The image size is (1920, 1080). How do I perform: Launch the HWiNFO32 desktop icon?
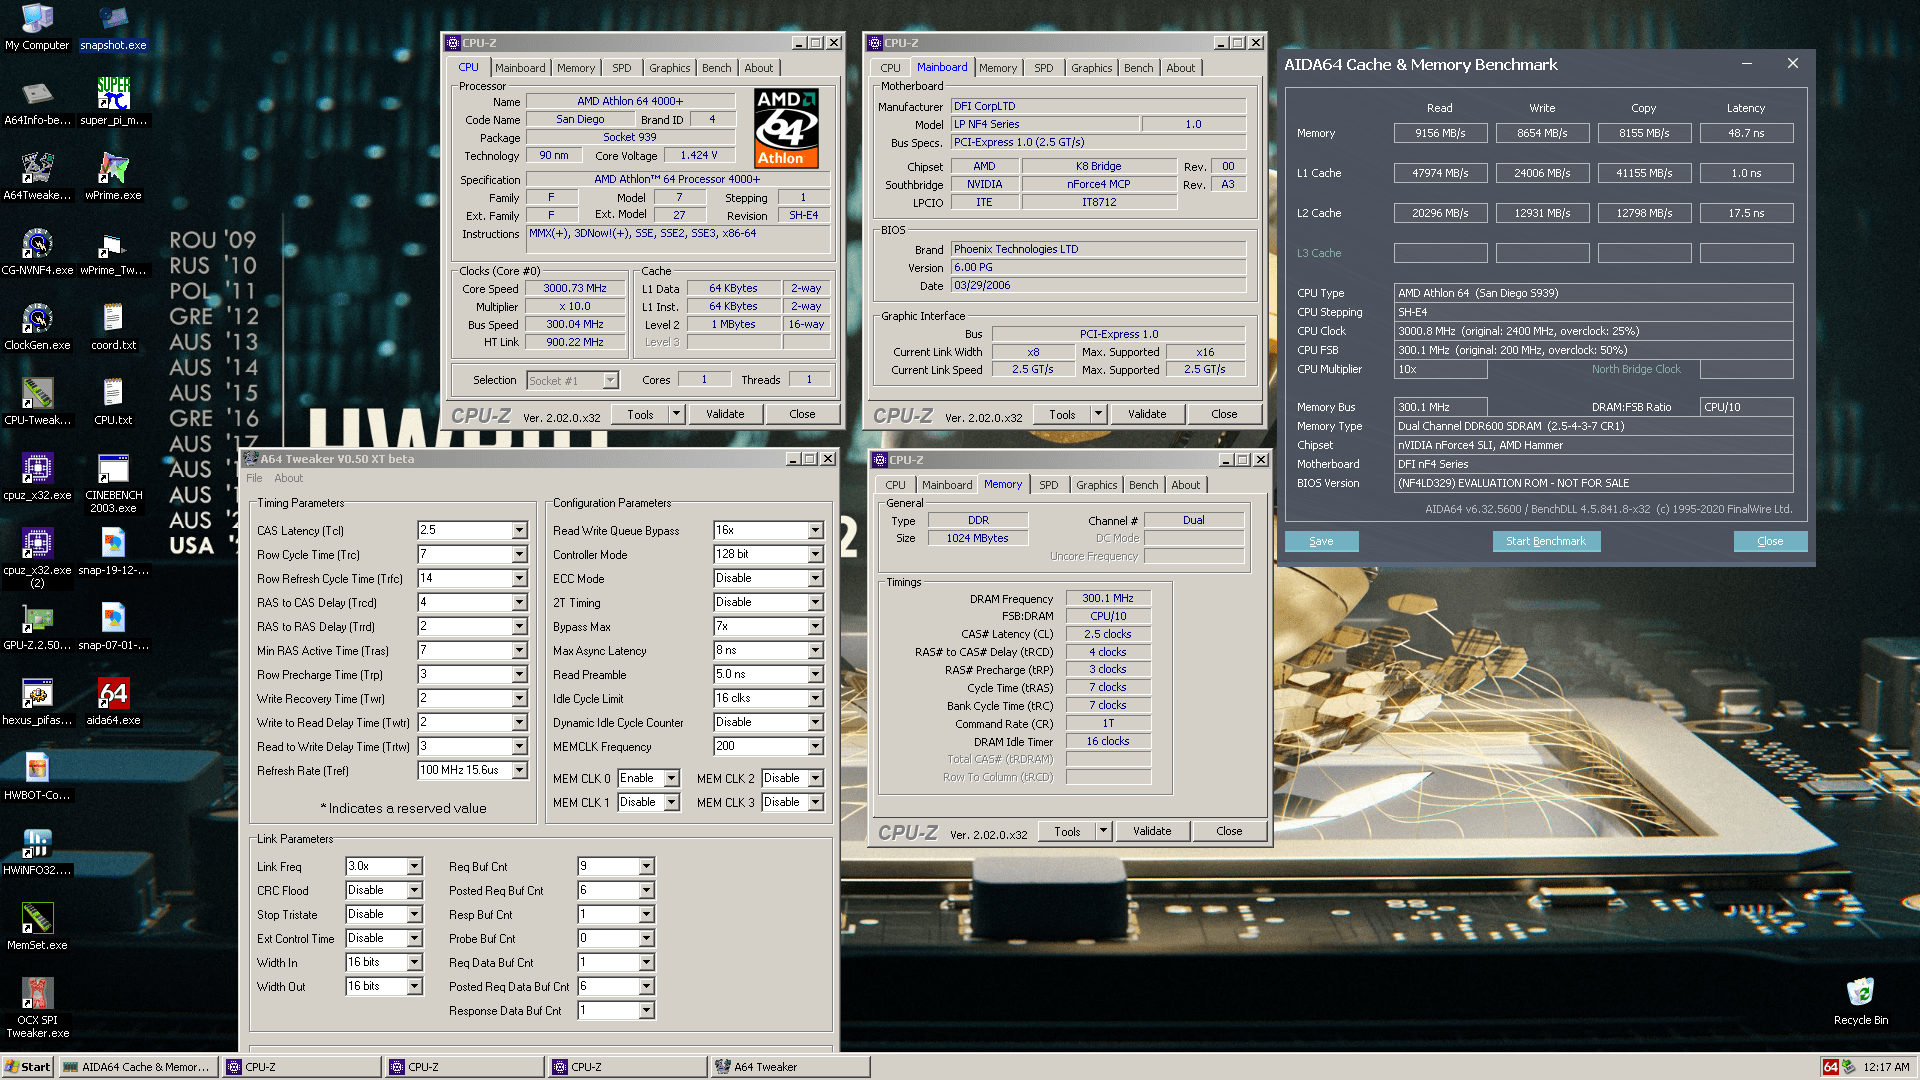(37, 852)
